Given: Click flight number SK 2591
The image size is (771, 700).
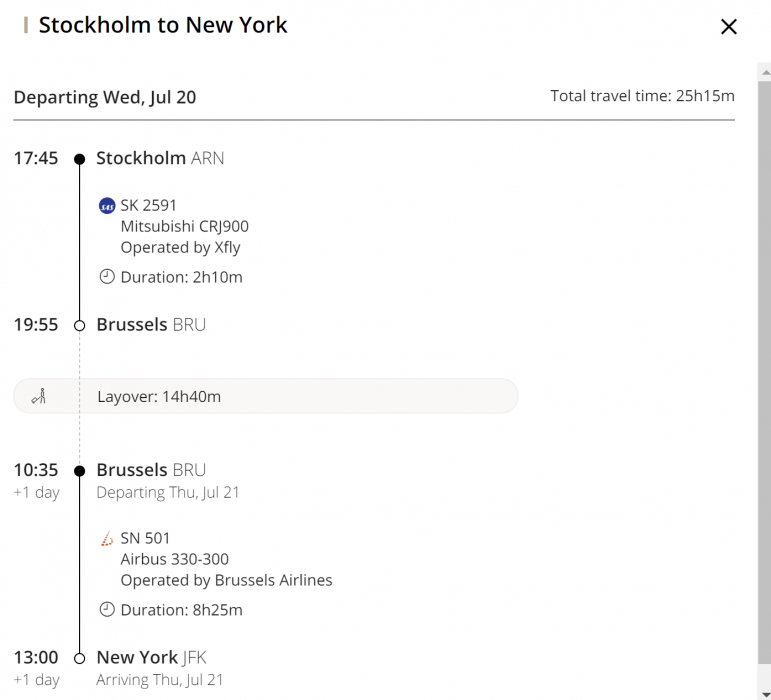Looking at the screenshot, I should (x=148, y=205).
